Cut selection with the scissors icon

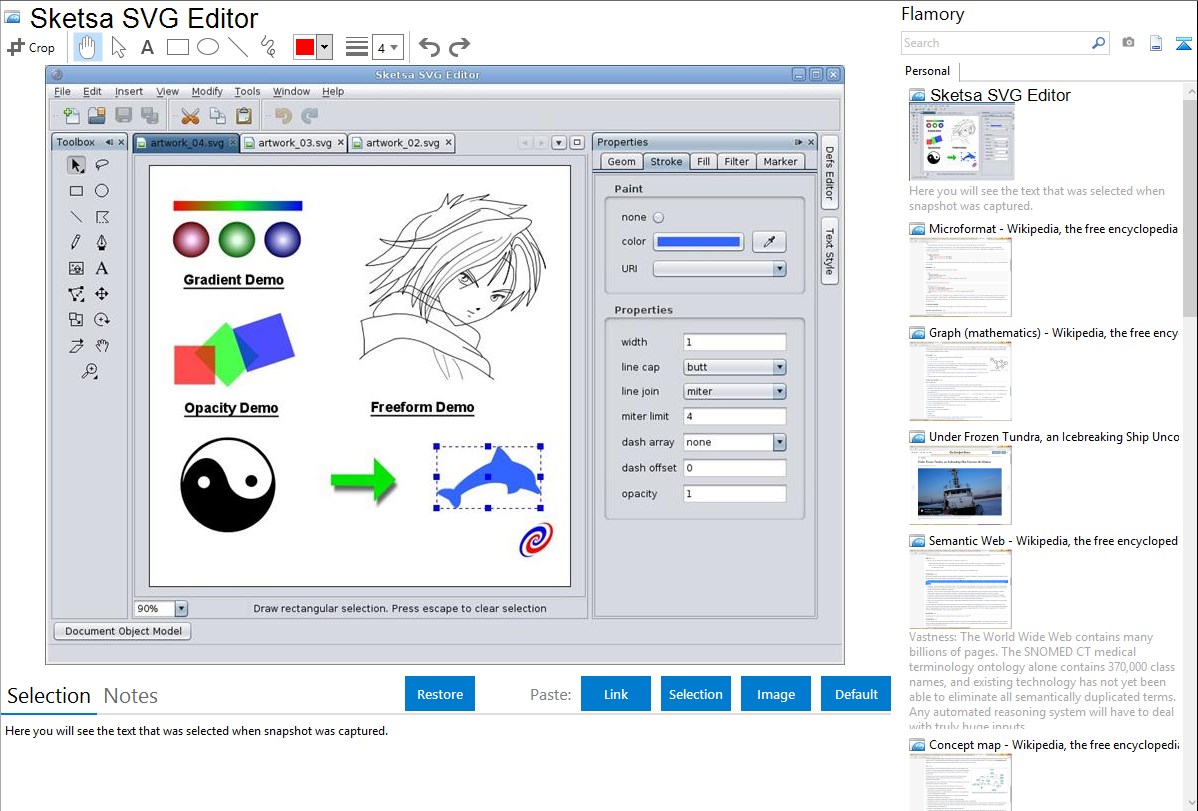[190, 115]
